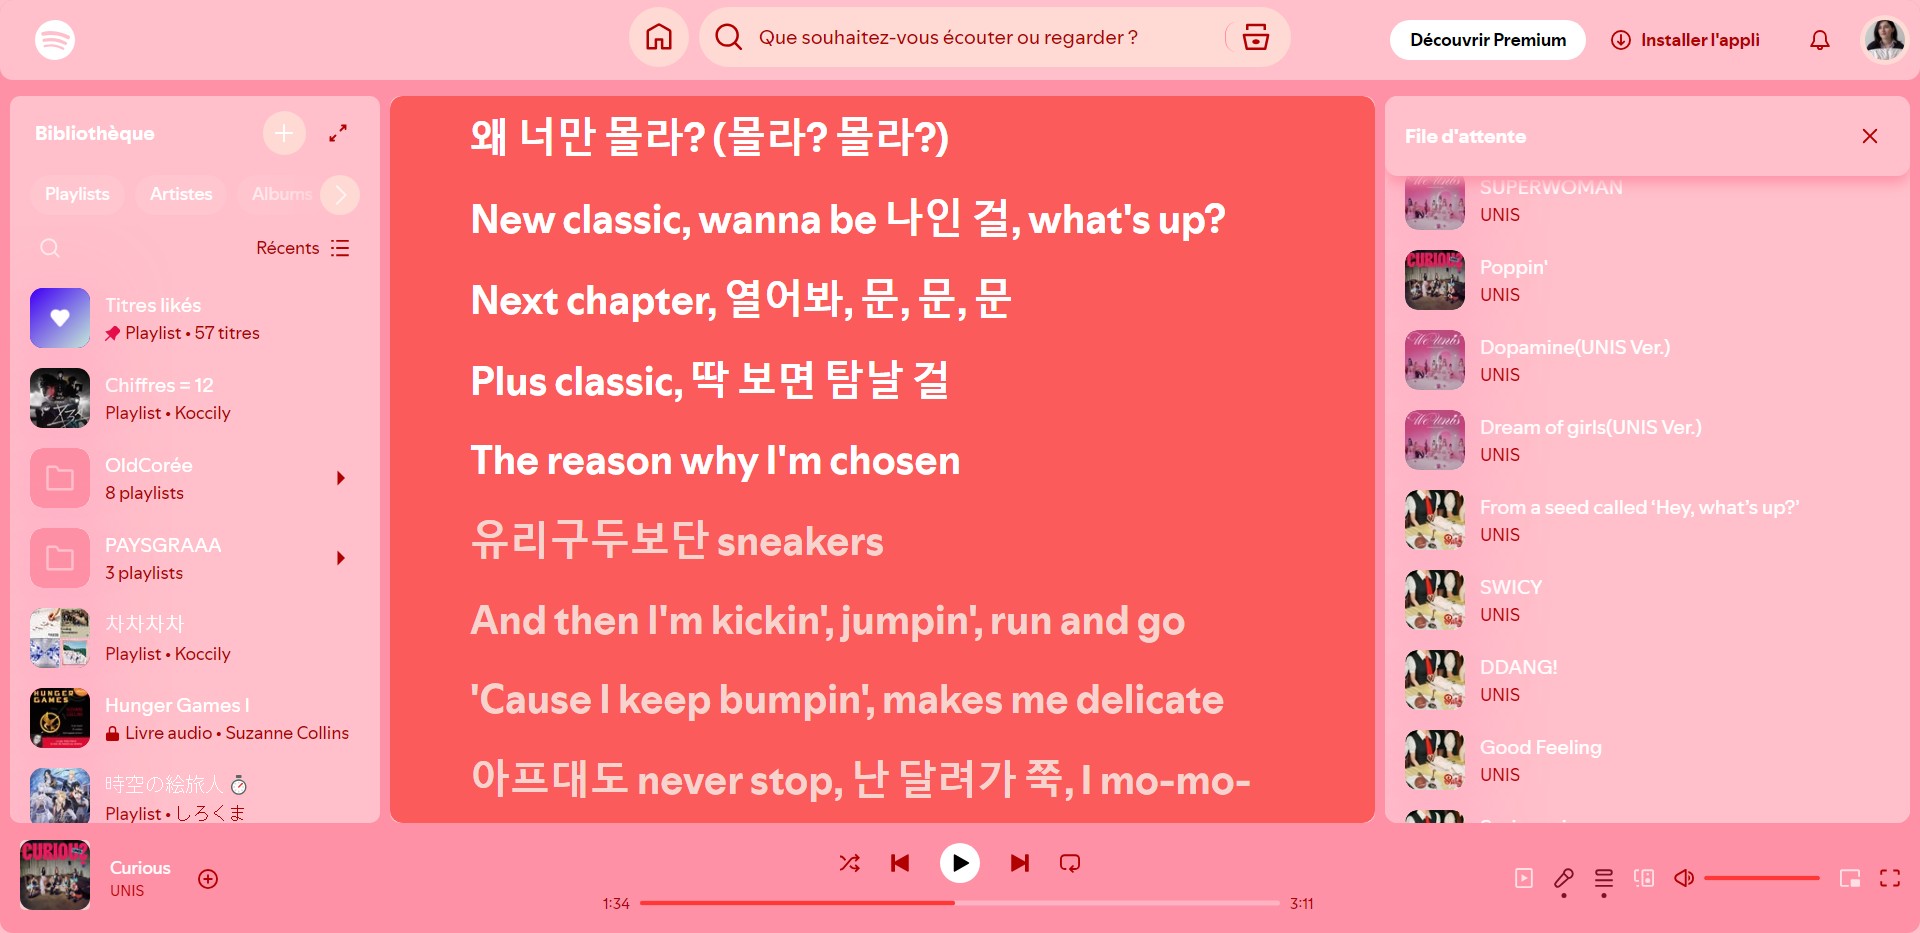Add Curious to liked songs
The image size is (1920, 933).
coord(208,879)
